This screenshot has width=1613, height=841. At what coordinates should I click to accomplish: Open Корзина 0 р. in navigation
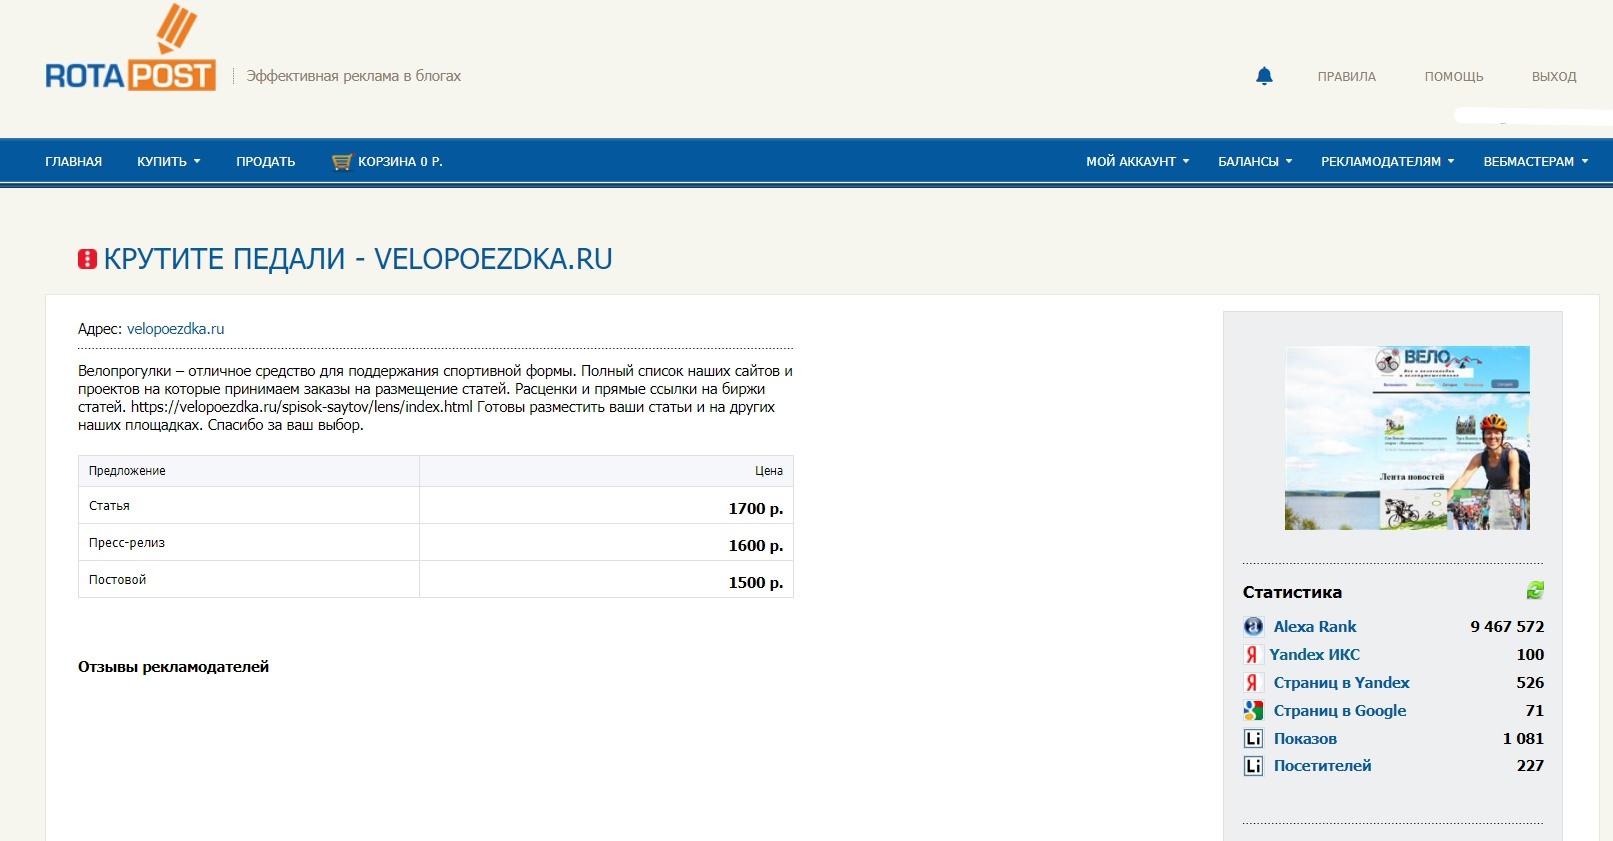400,162
